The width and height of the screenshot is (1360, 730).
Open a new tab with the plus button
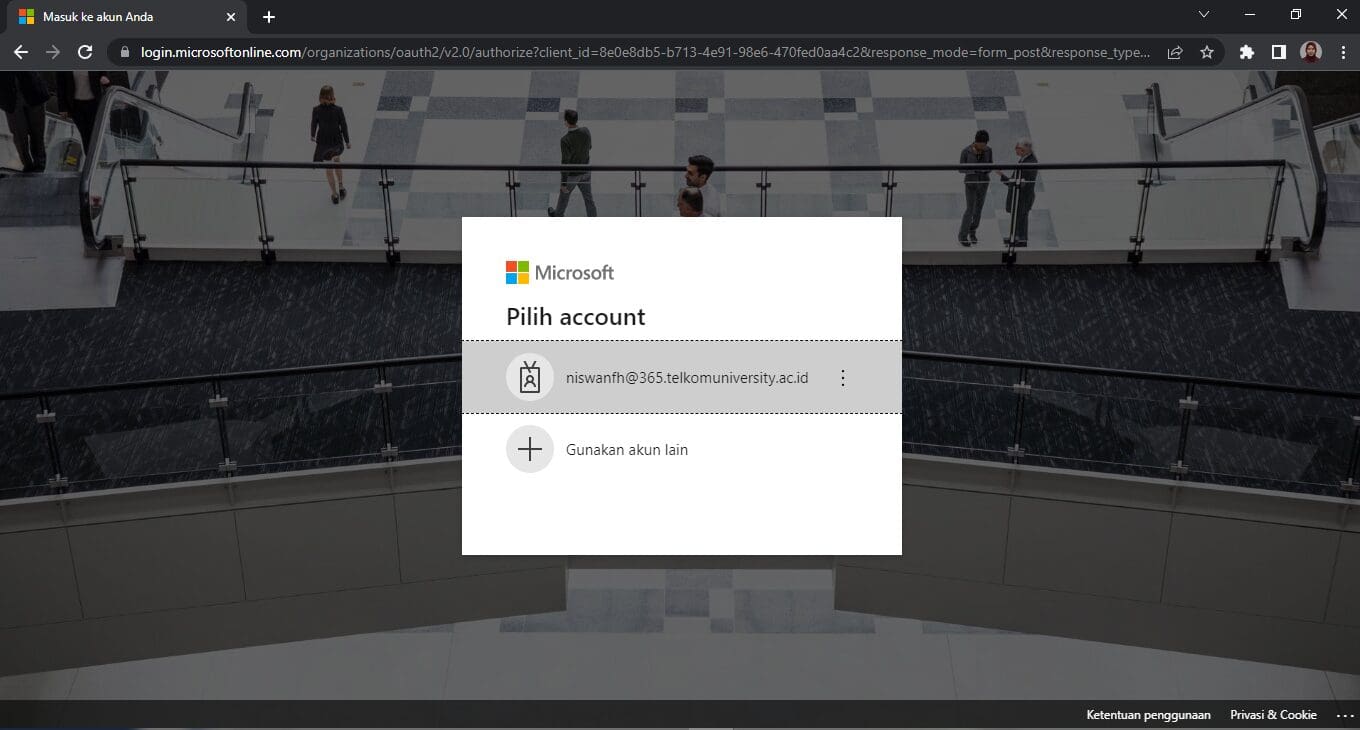268,17
